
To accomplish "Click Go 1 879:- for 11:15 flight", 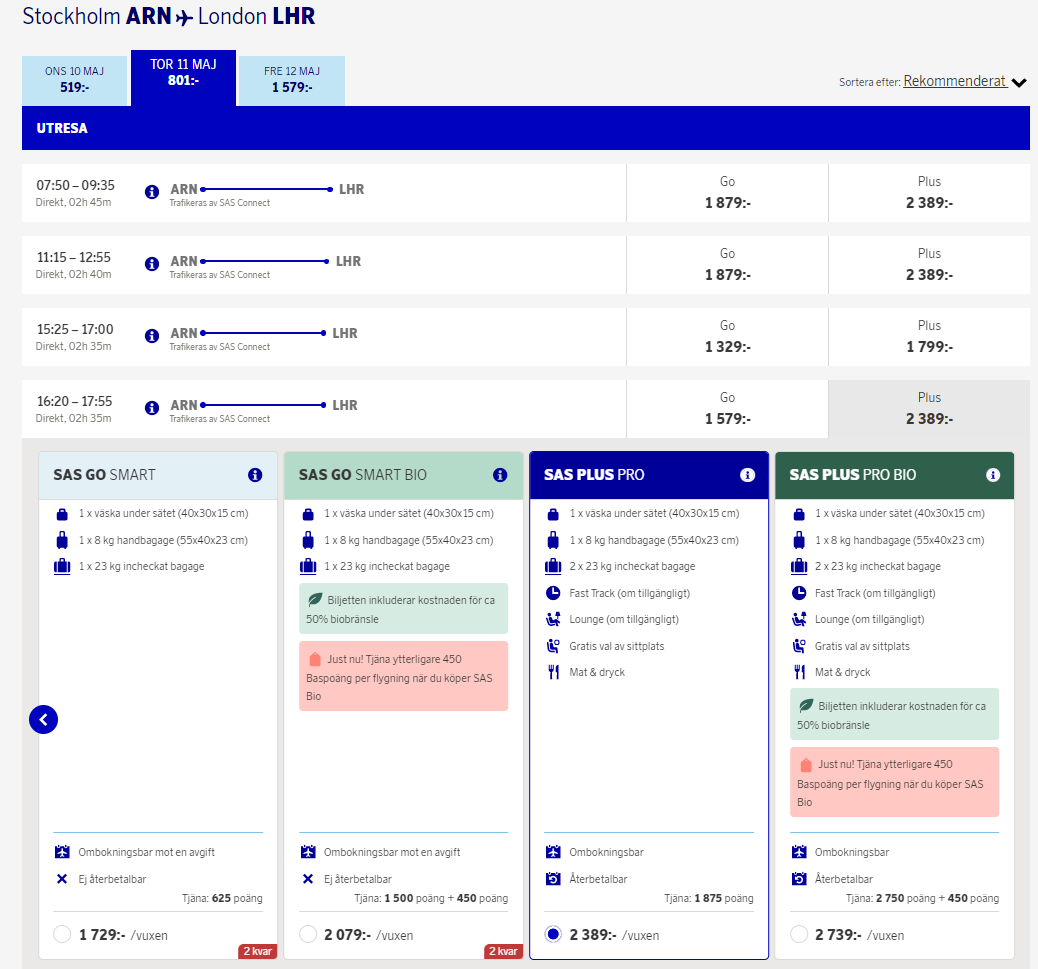I will click(727, 265).
